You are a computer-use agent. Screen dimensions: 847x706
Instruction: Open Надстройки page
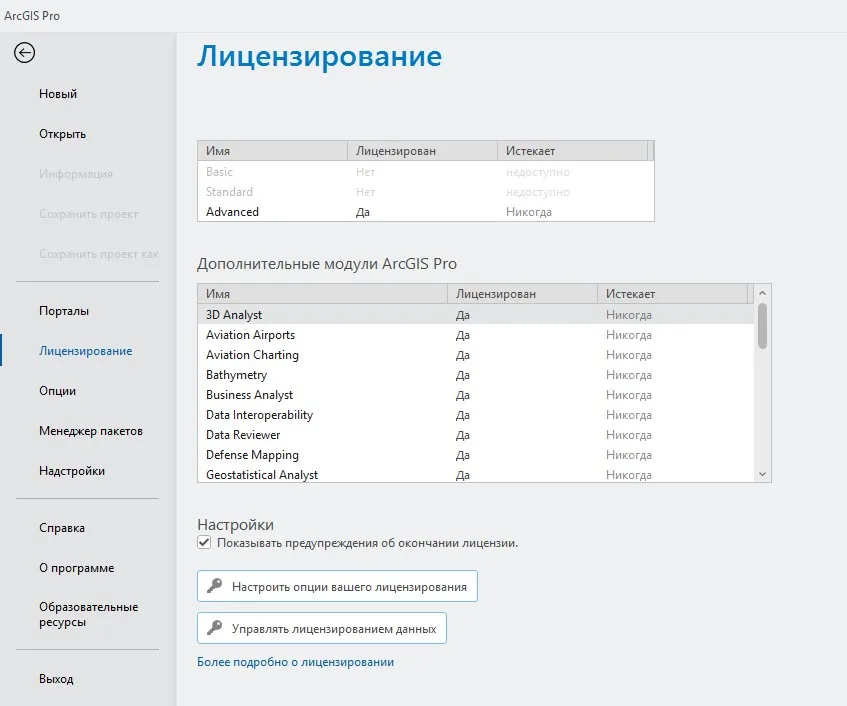(72, 471)
